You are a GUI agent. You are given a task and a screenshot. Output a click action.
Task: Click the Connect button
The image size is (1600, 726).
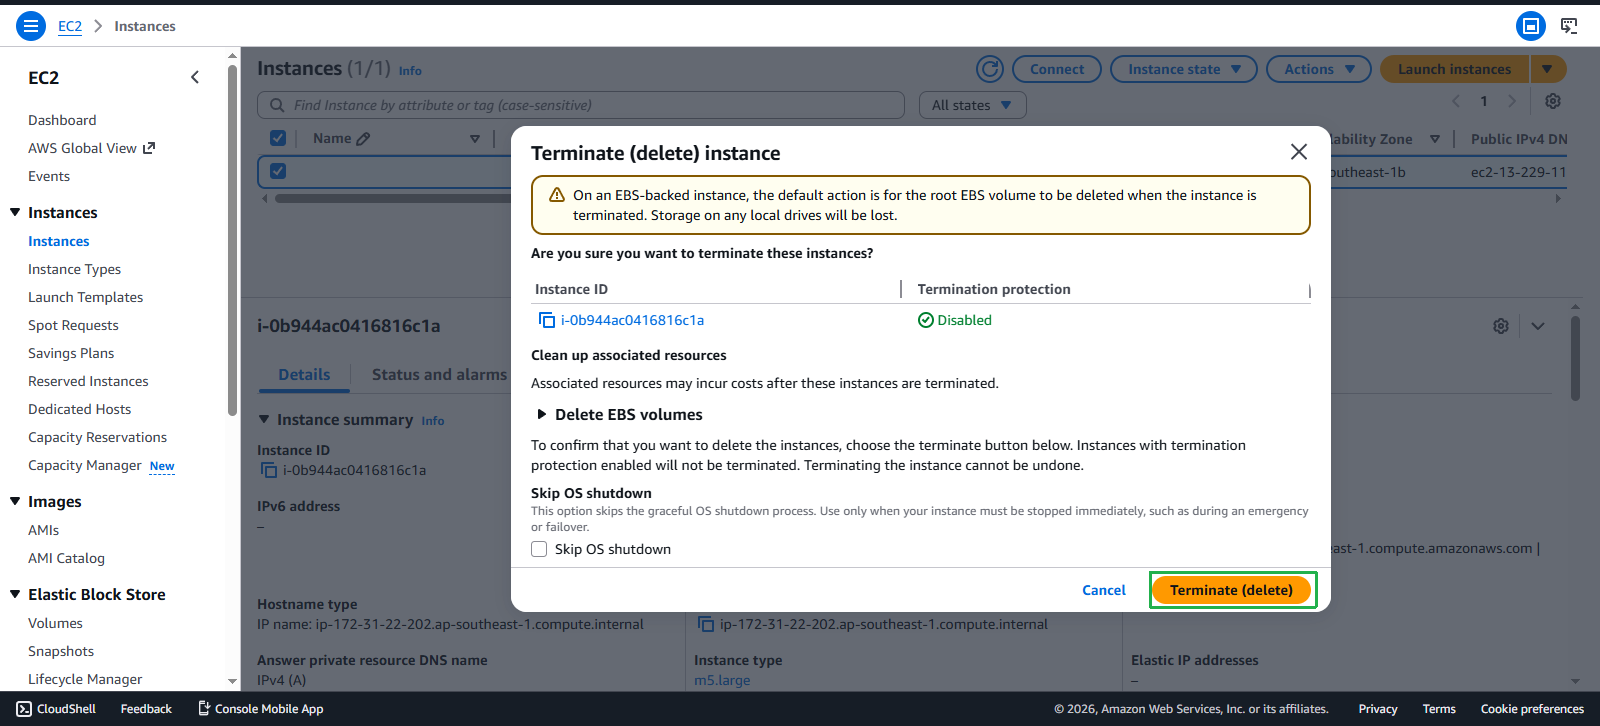pos(1057,69)
